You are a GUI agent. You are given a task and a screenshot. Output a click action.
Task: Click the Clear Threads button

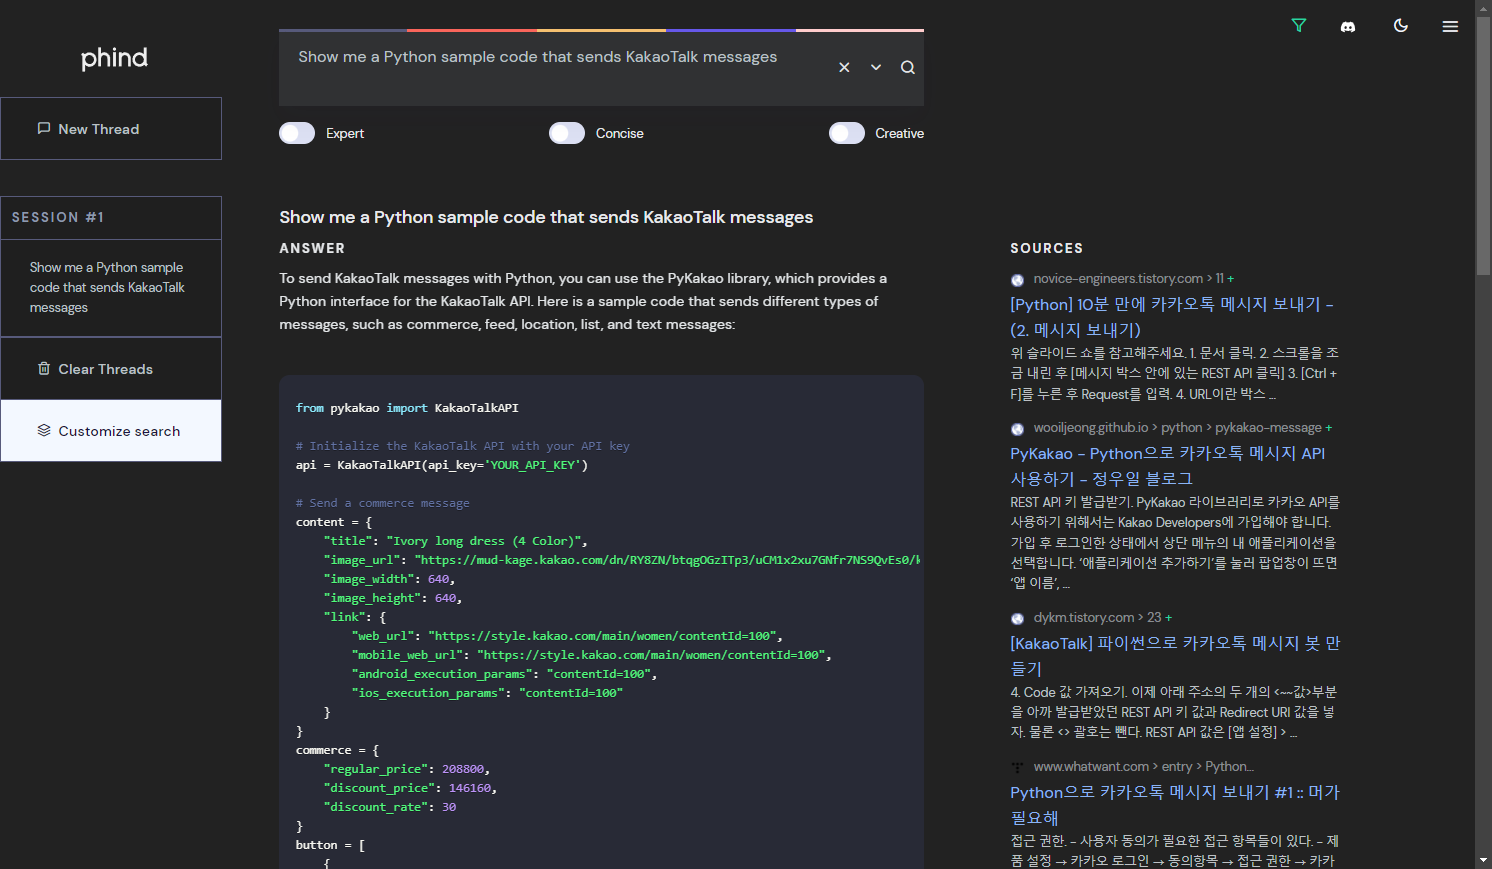(x=111, y=368)
